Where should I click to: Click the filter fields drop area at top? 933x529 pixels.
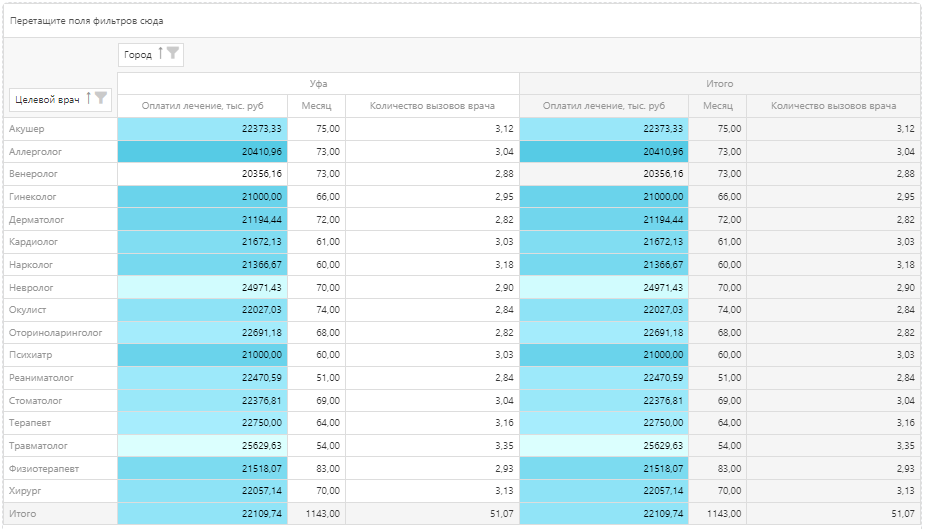tap(460, 21)
